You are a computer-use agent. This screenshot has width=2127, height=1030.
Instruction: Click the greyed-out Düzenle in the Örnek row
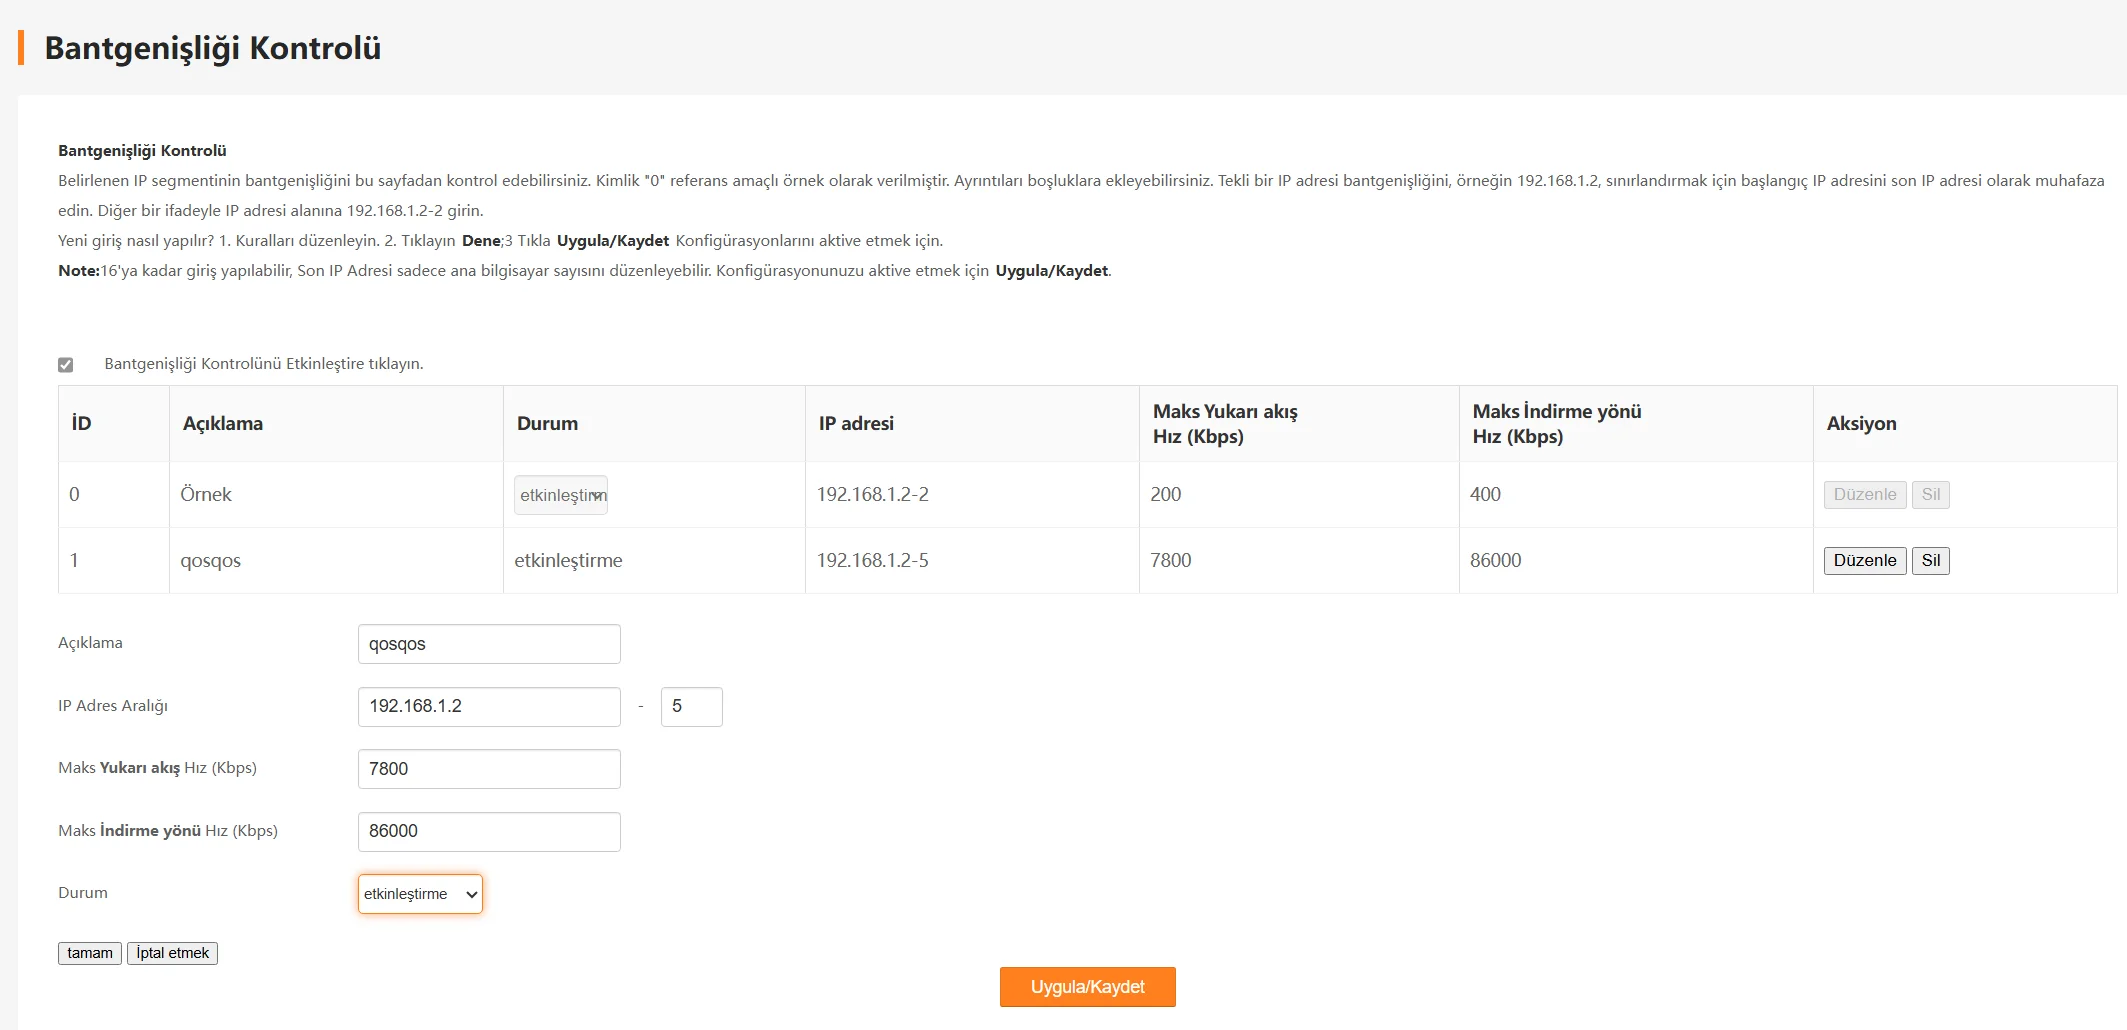pyautogui.click(x=1864, y=495)
